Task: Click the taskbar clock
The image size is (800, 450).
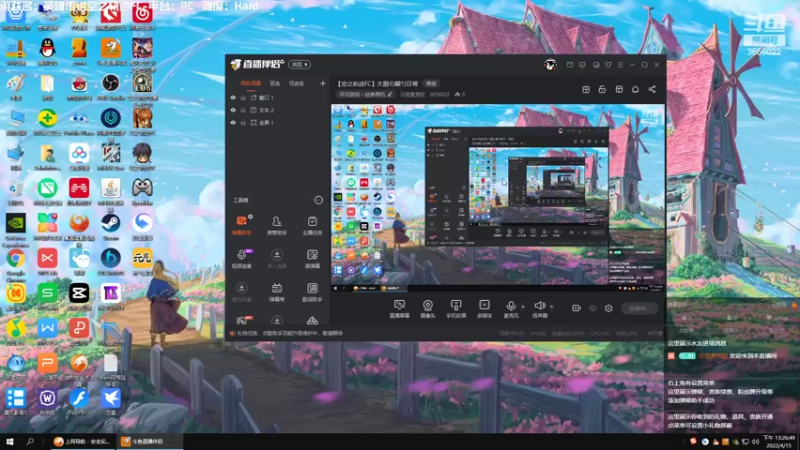Action: point(777,441)
